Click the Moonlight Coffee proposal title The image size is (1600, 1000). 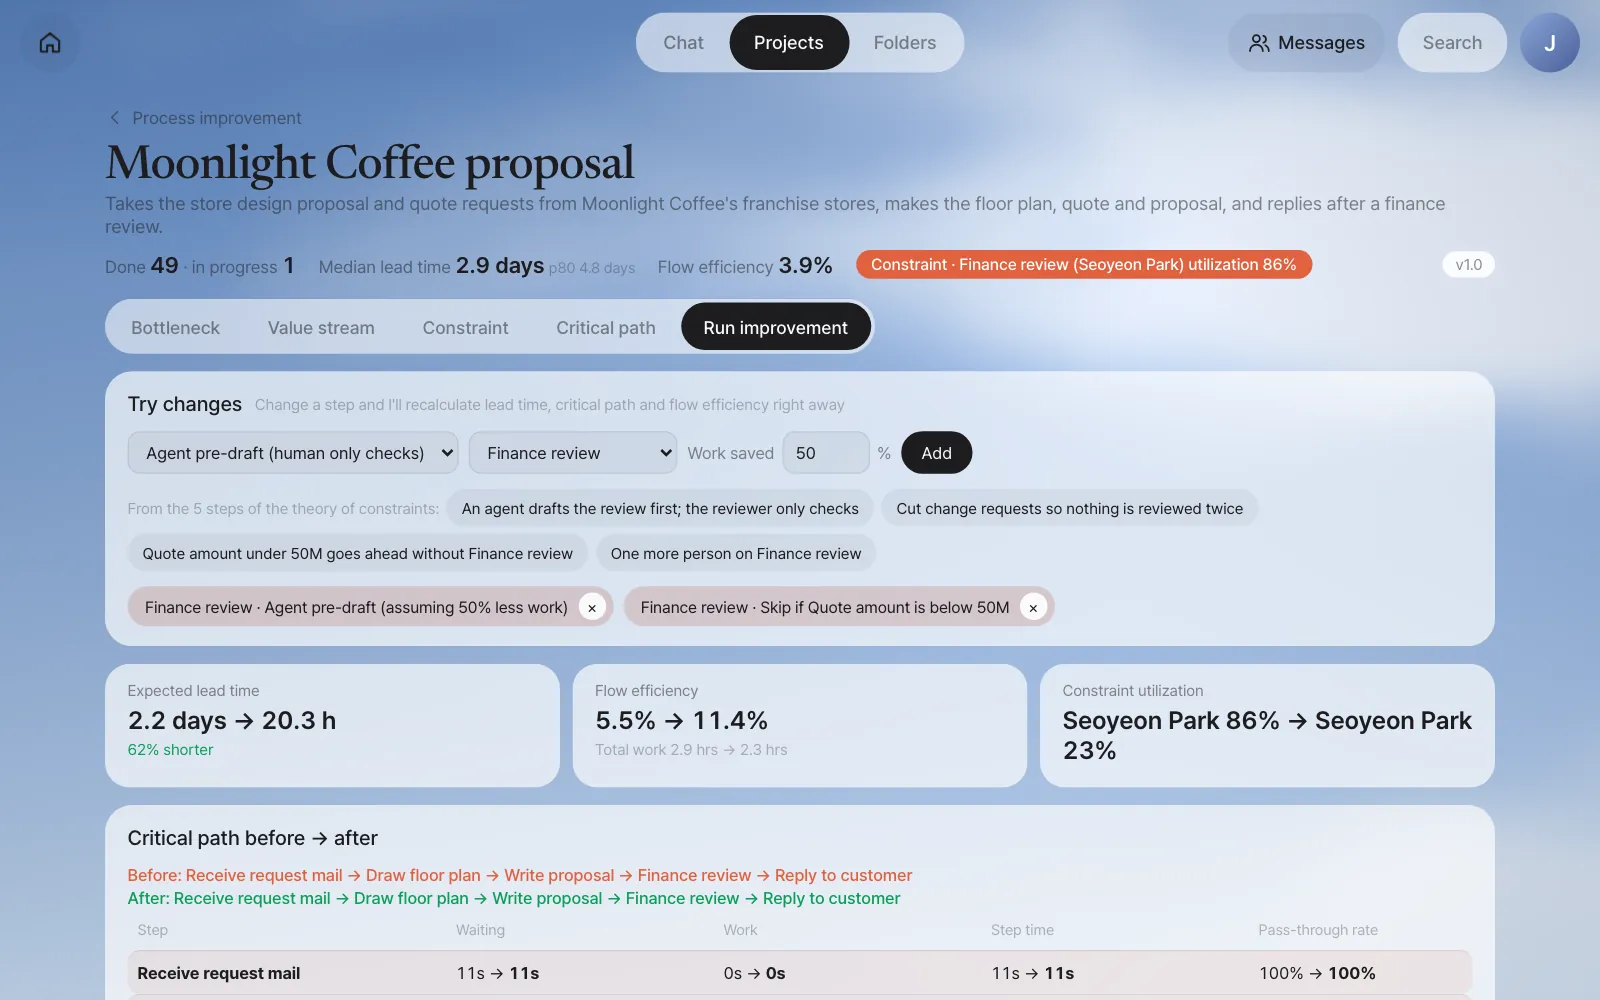coord(370,163)
